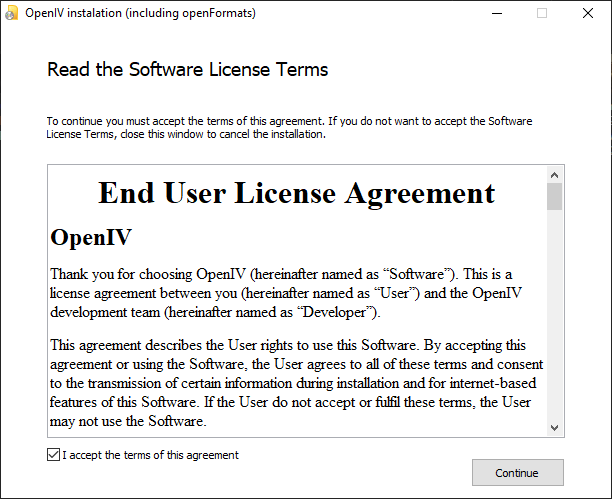Uncheck the accept agreement terms checkbox
This screenshot has height=499, width=612.
[x=53, y=455]
